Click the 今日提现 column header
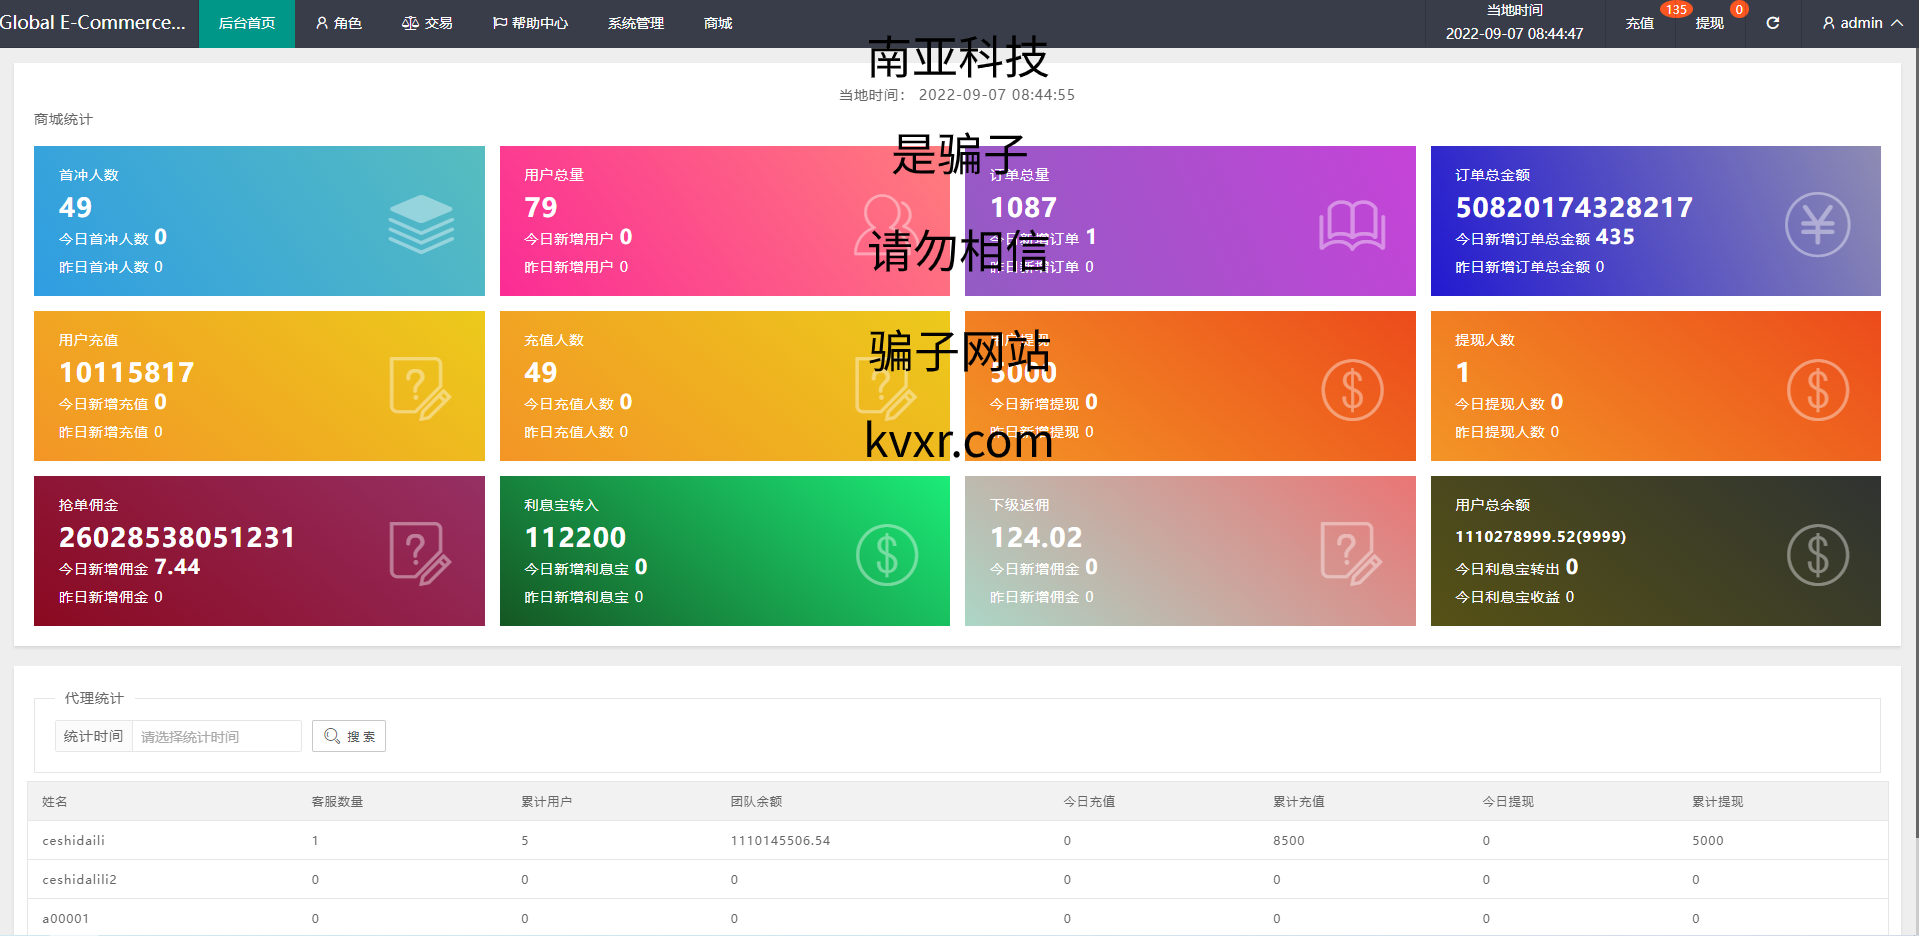 [x=1508, y=801]
